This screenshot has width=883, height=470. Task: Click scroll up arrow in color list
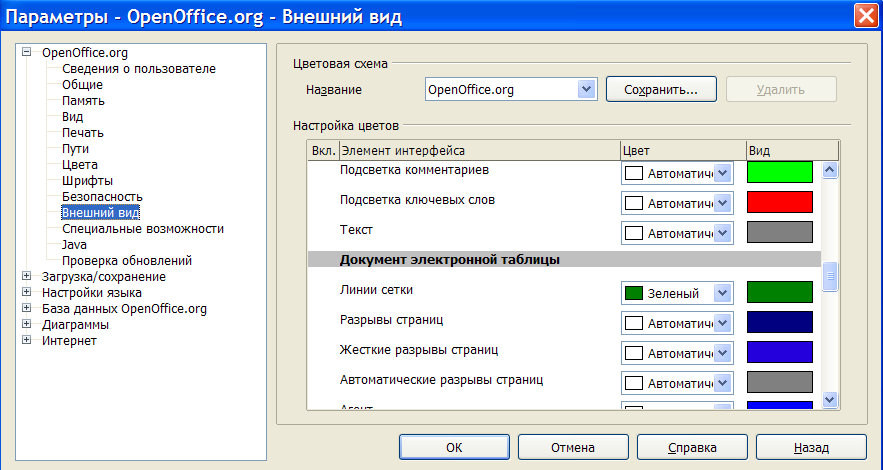830,169
